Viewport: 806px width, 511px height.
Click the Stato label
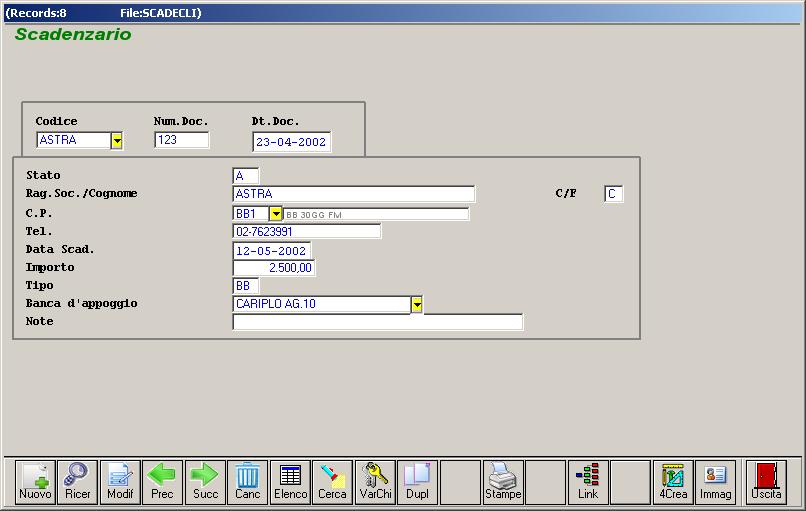pos(43,175)
